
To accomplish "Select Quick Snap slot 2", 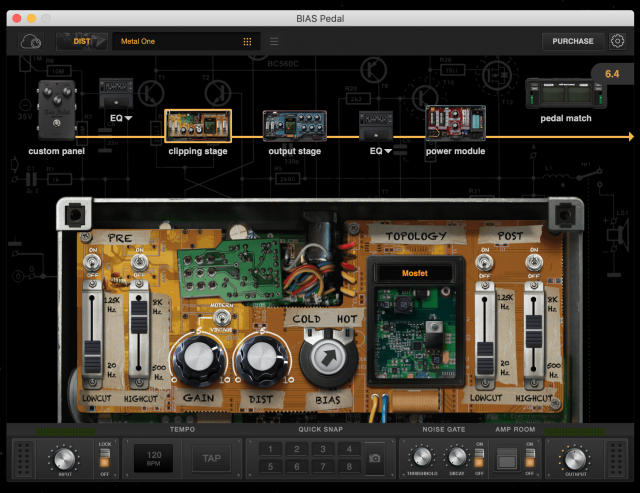I will tap(297, 449).
